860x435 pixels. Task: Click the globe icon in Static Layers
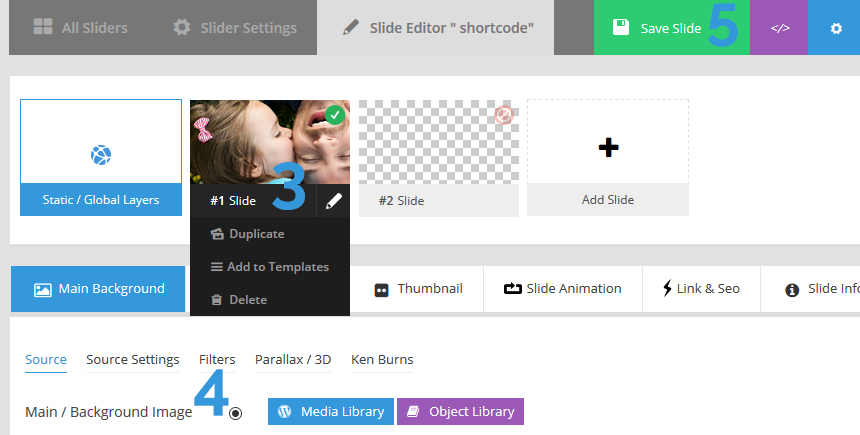point(101,155)
